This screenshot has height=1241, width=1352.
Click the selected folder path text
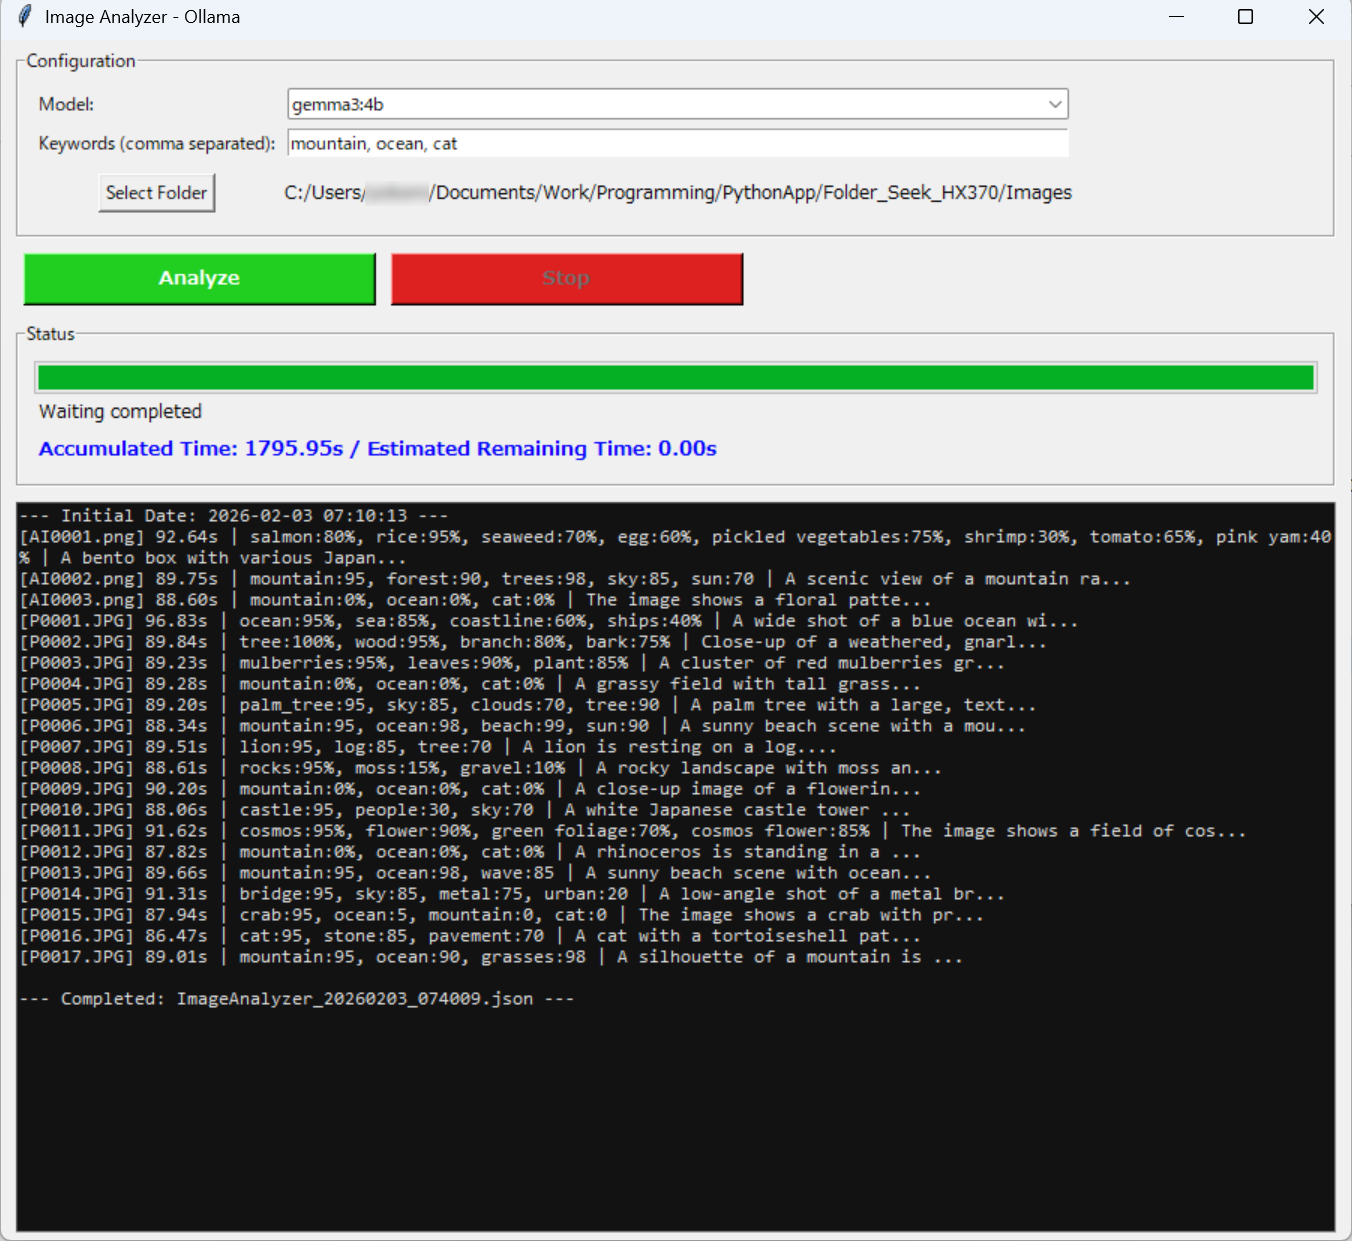678,193
